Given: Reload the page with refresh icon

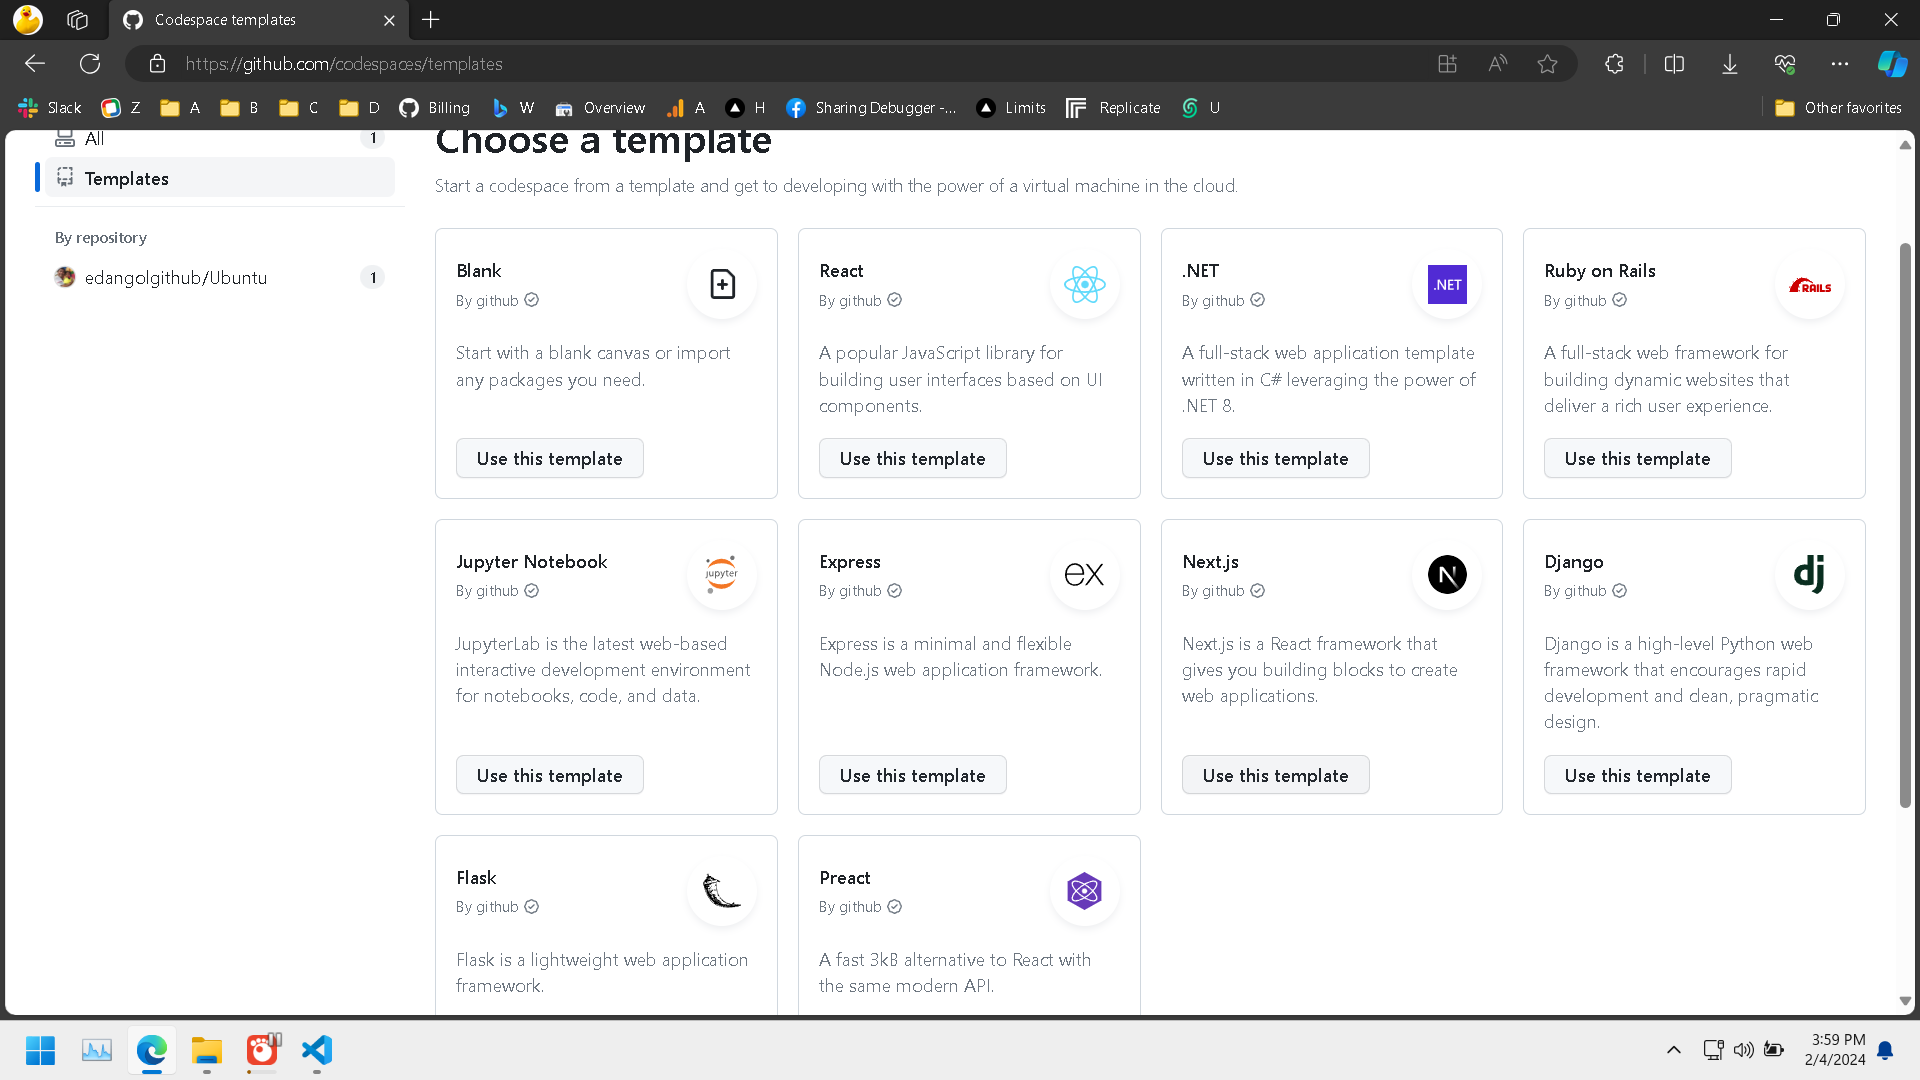Looking at the screenshot, I should pyautogui.click(x=90, y=64).
